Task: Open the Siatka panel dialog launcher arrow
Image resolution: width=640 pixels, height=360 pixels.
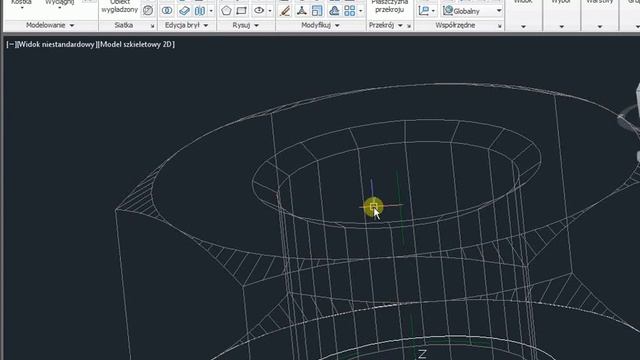Action: pyautogui.click(x=152, y=26)
